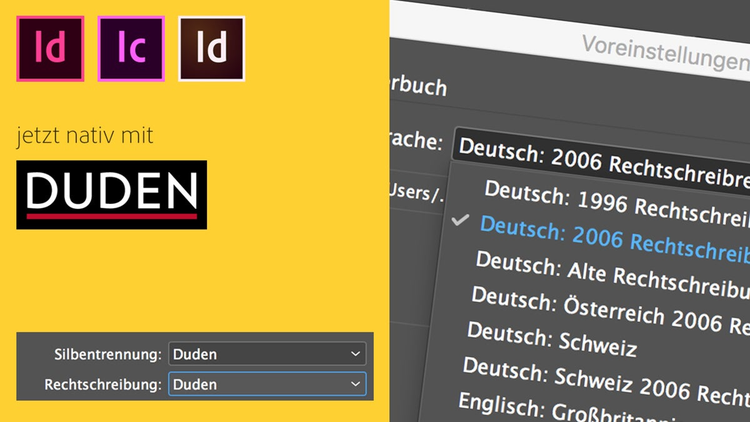Pick Deutsch: Schweiz 2006 Rechtschreibreform entry
The width and height of the screenshot is (750, 422).
tap(606, 380)
